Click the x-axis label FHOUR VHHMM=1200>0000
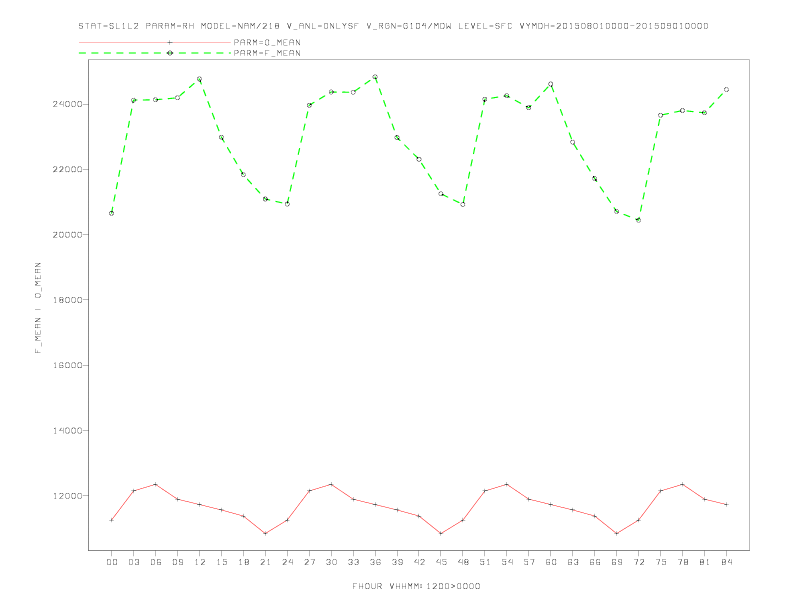 point(416,586)
